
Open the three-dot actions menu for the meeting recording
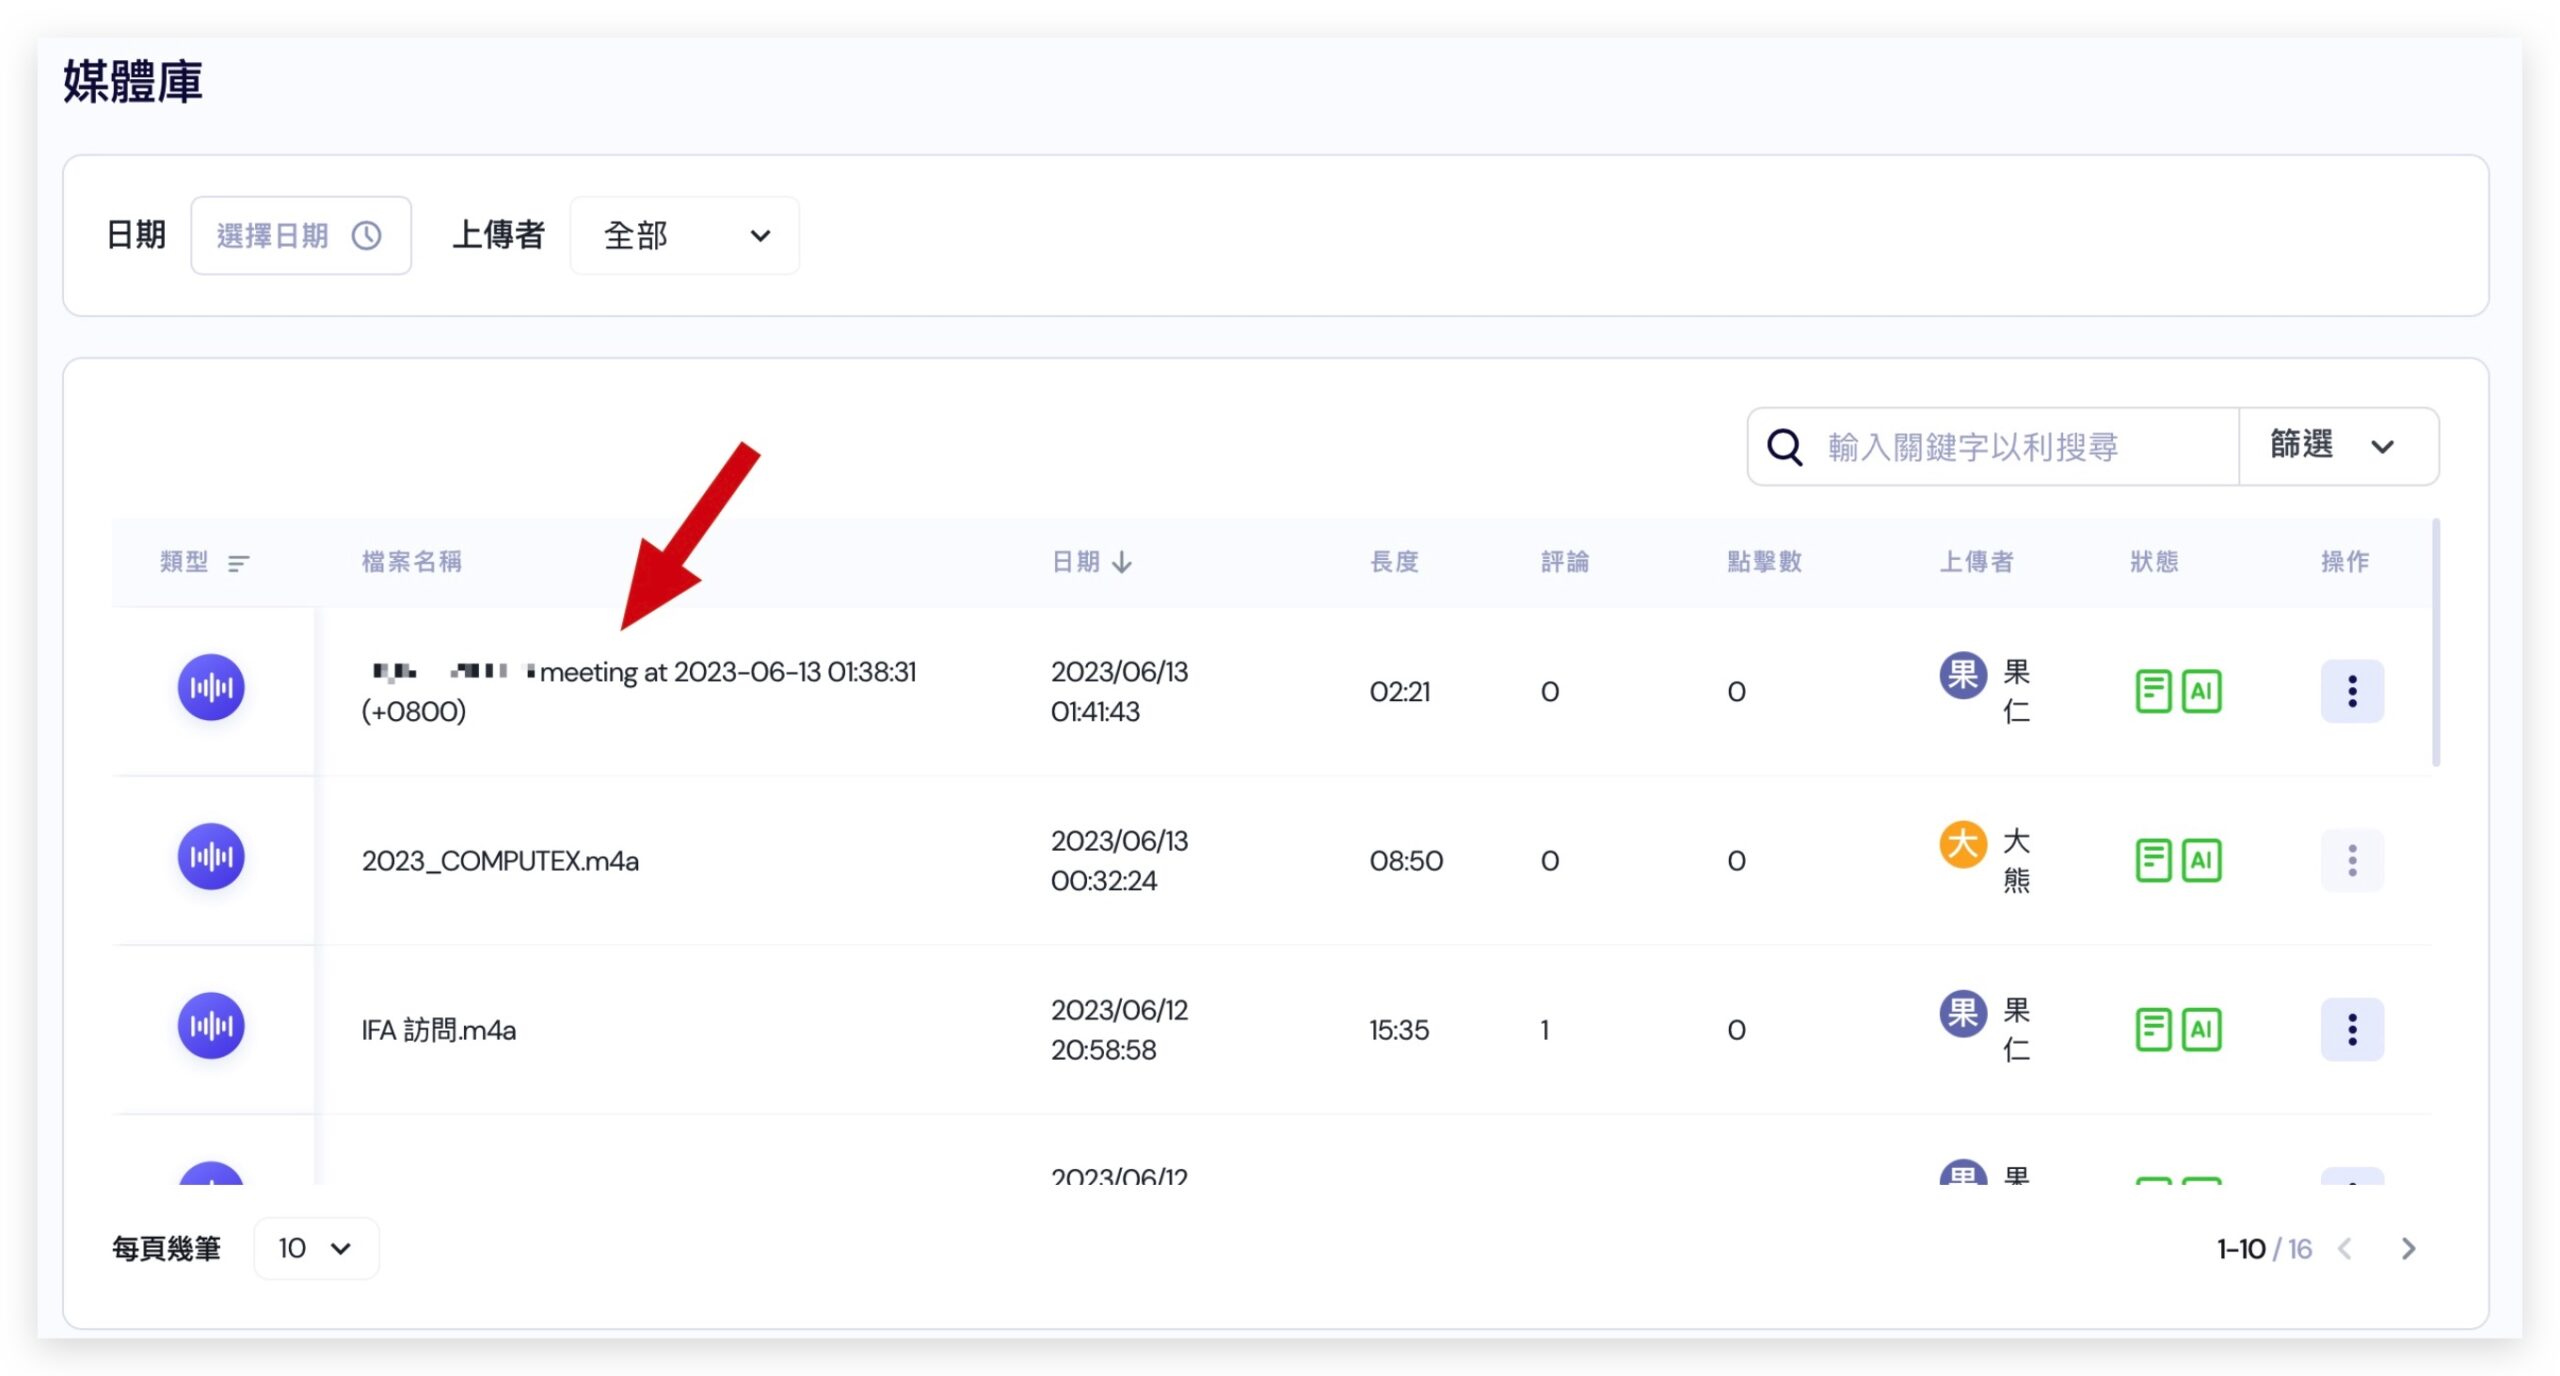tap(2352, 691)
